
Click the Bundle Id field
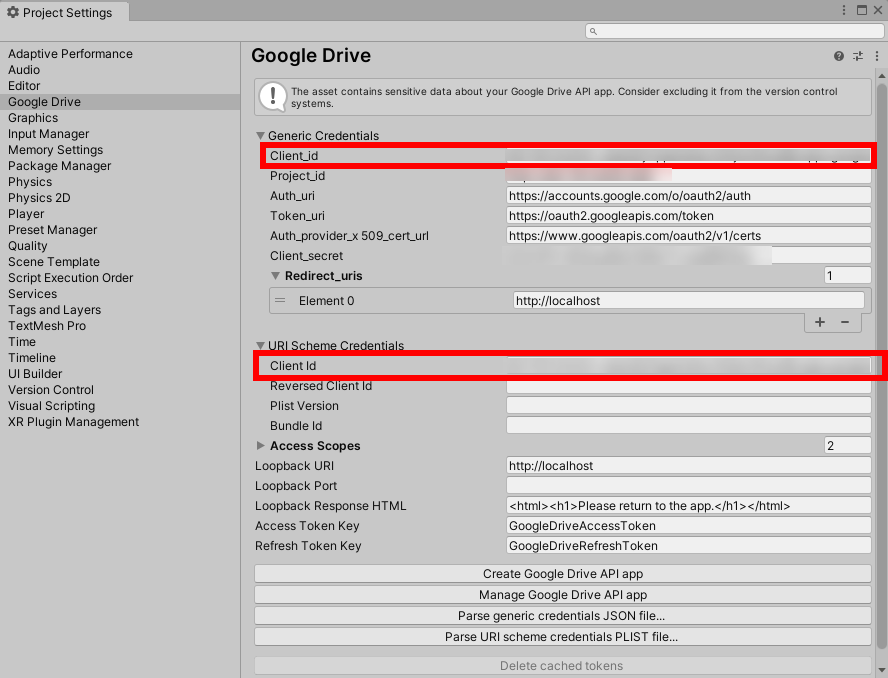point(689,426)
